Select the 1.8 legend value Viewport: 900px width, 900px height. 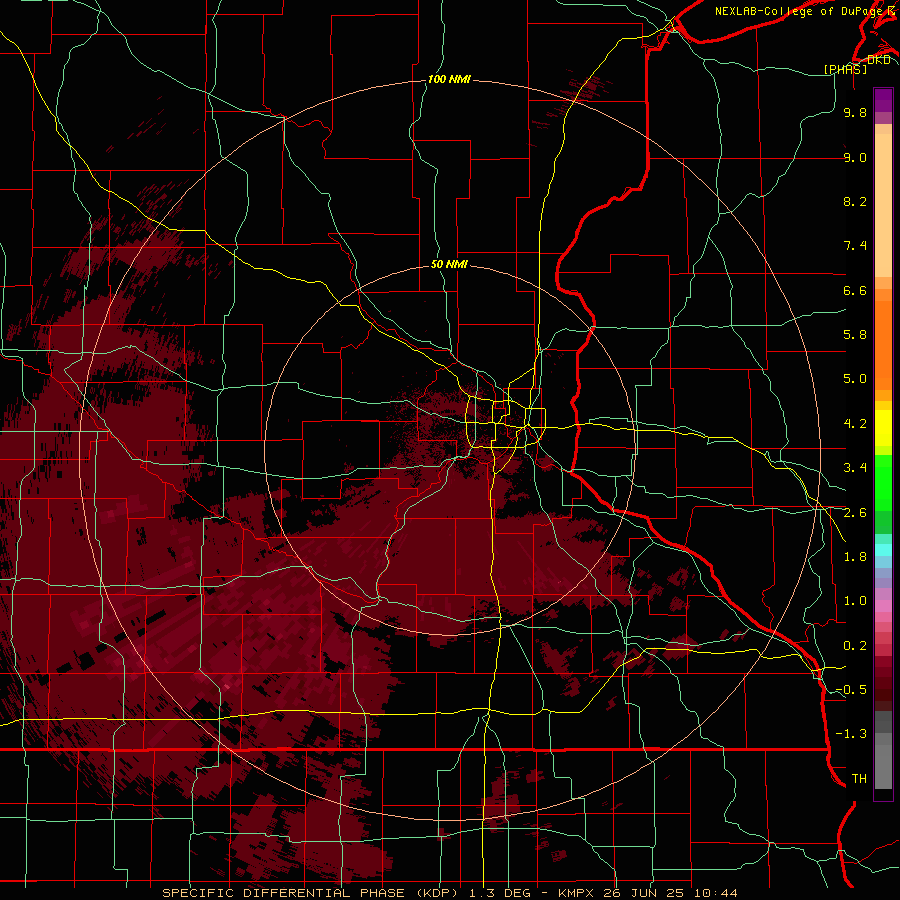click(x=855, y=557)
